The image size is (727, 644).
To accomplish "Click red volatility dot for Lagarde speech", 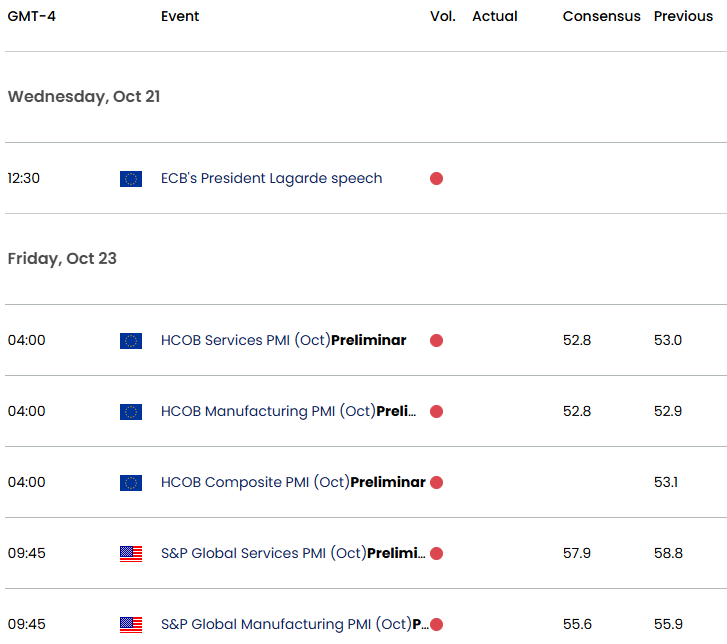I will (x=436, y=179).
